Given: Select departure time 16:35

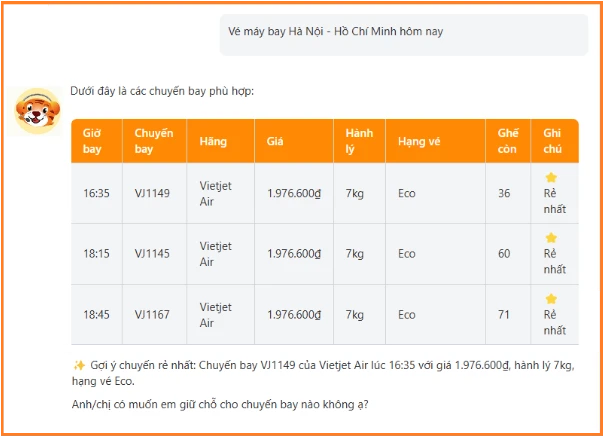Looking at the screenshot, I should click(x=96, y=193).
